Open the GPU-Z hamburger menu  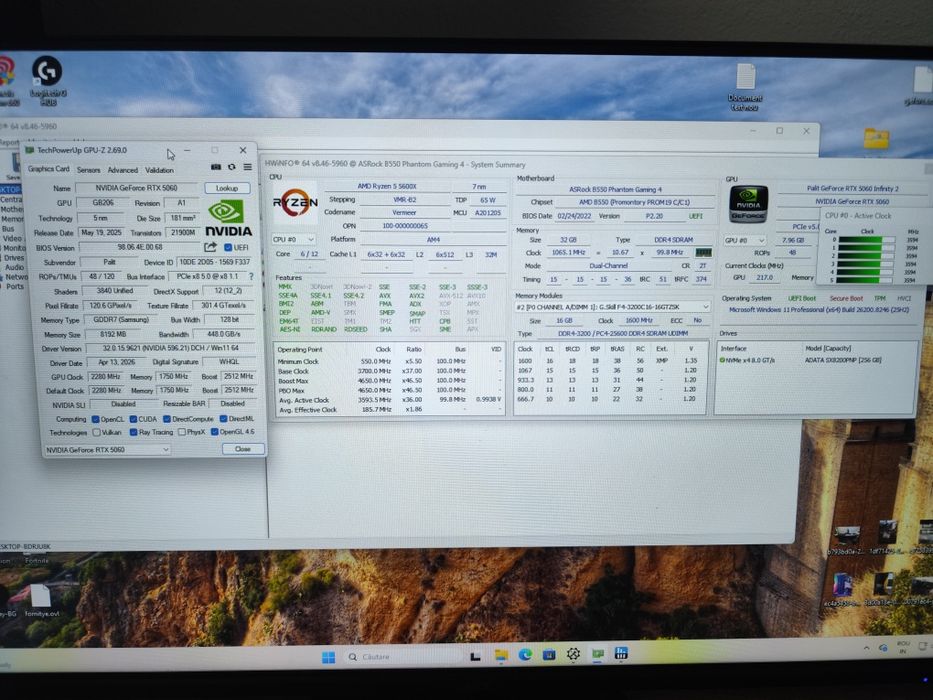[248, 167]
